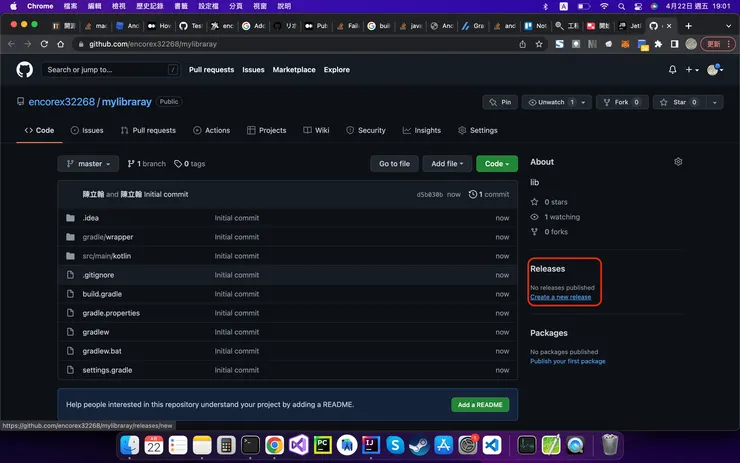Click the GitHub Octocat logo
Image resolution: width=740 pixels, height=463 pixels.
tap(25, 70)
